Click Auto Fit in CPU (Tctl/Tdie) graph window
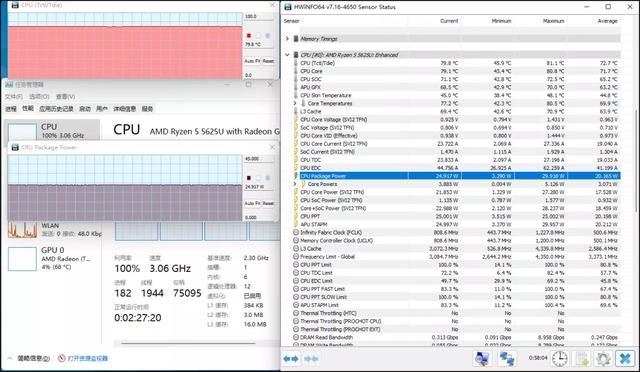 [x=252, y=61]
